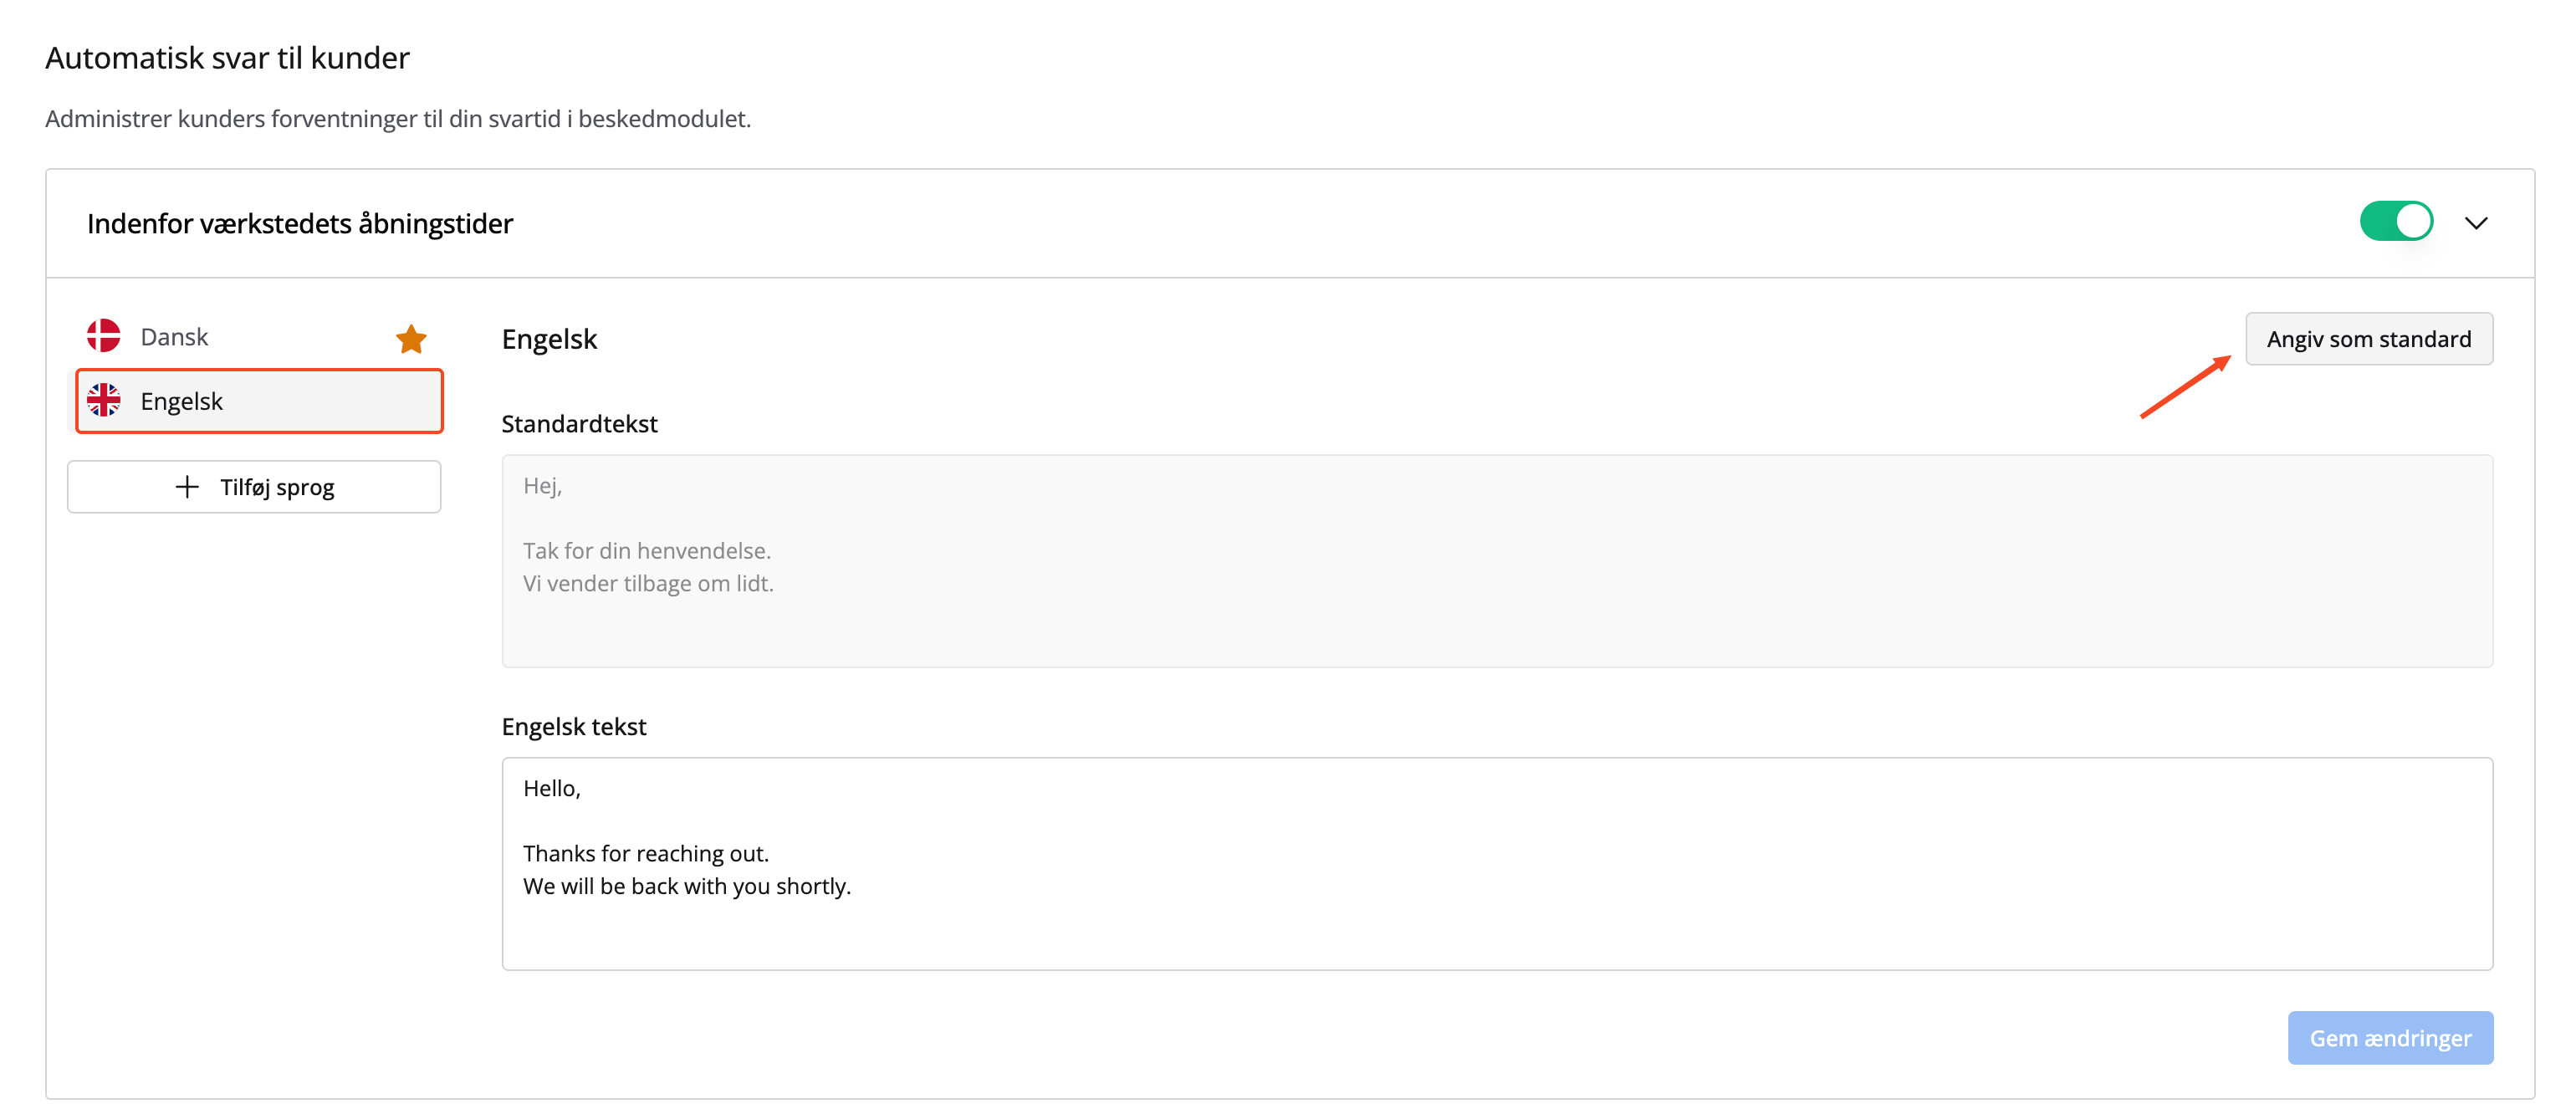Disable the opening-hours auto-reply toggle
The image size is (2576, 1104).
coord(2396,222)
